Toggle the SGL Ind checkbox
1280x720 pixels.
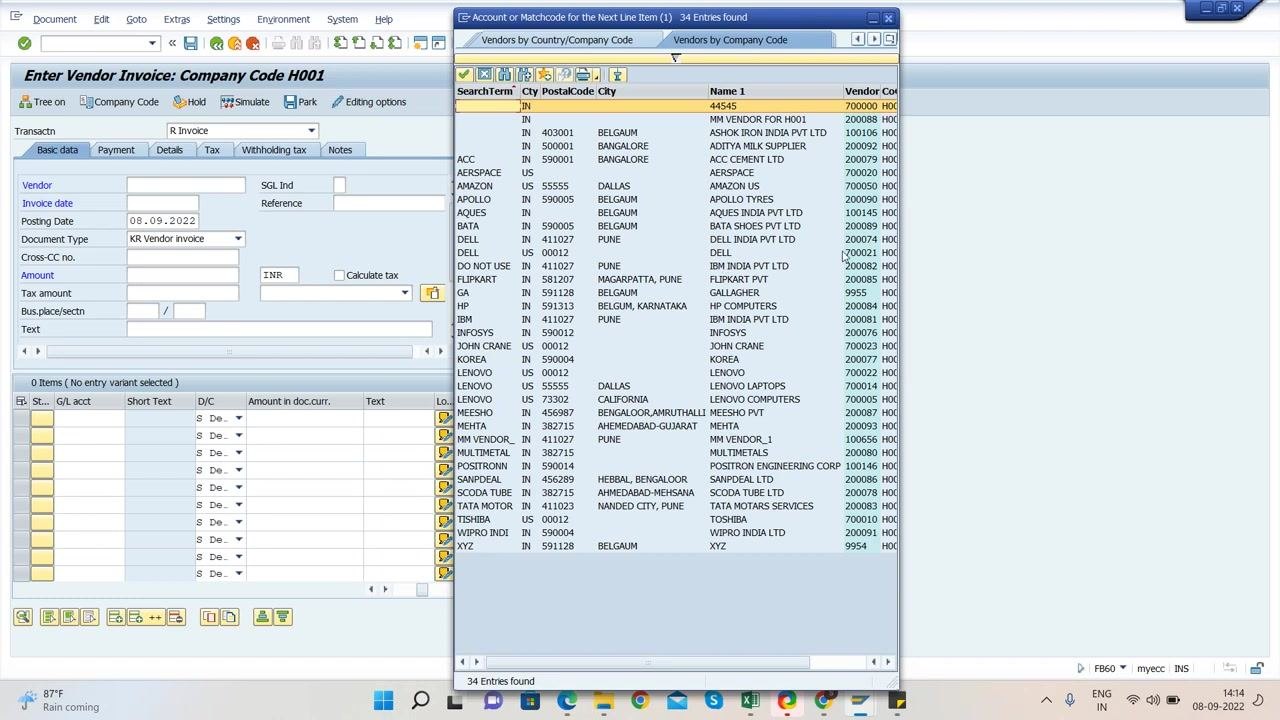(339, 185)
